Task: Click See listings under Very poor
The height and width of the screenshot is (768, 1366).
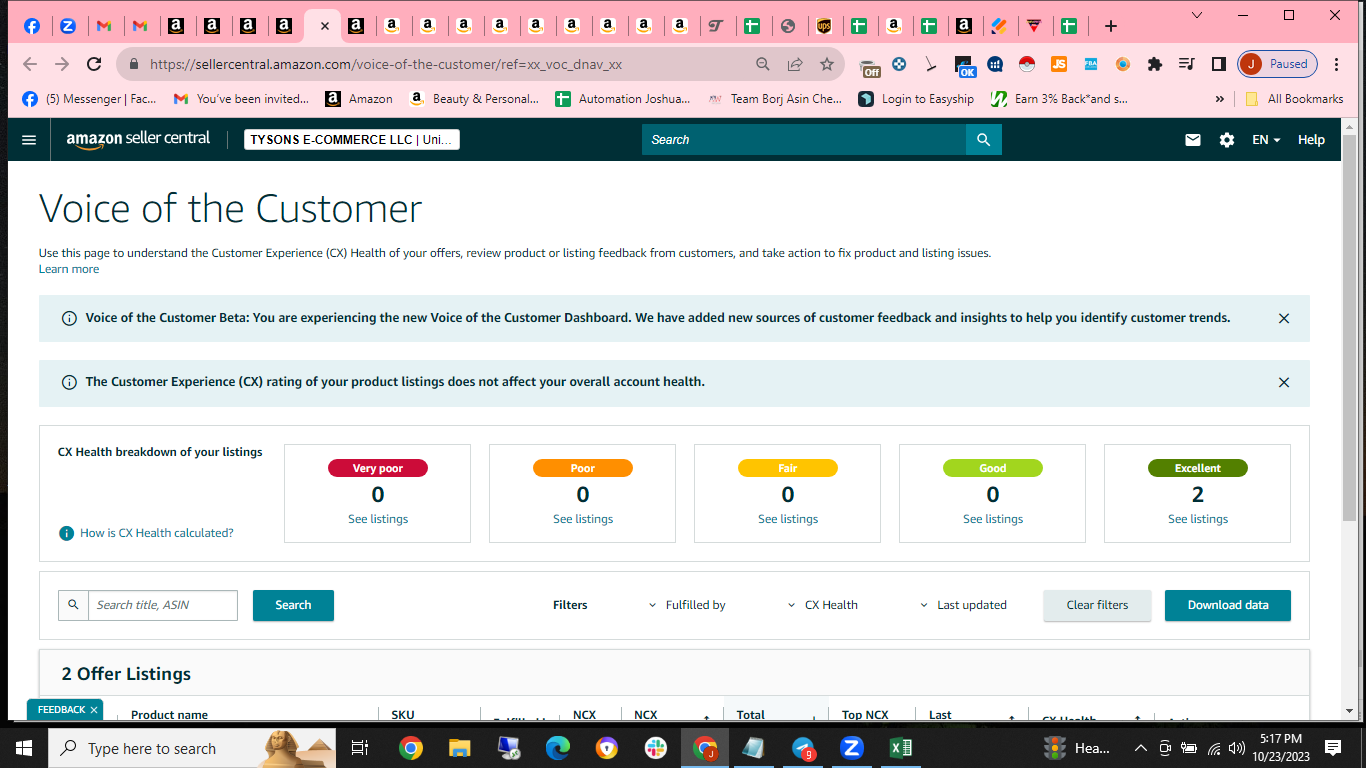Action: [378, 519]
